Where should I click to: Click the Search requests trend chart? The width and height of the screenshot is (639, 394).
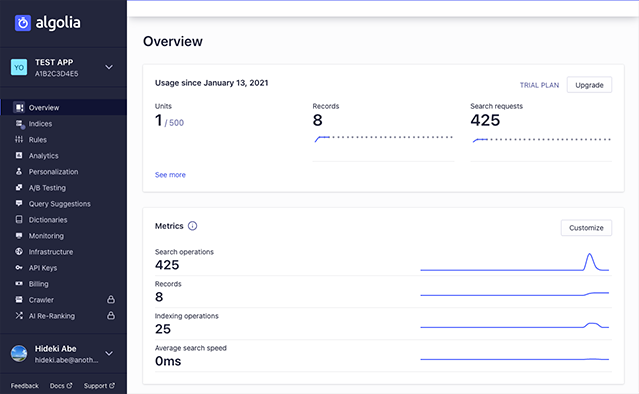point(541,140)
